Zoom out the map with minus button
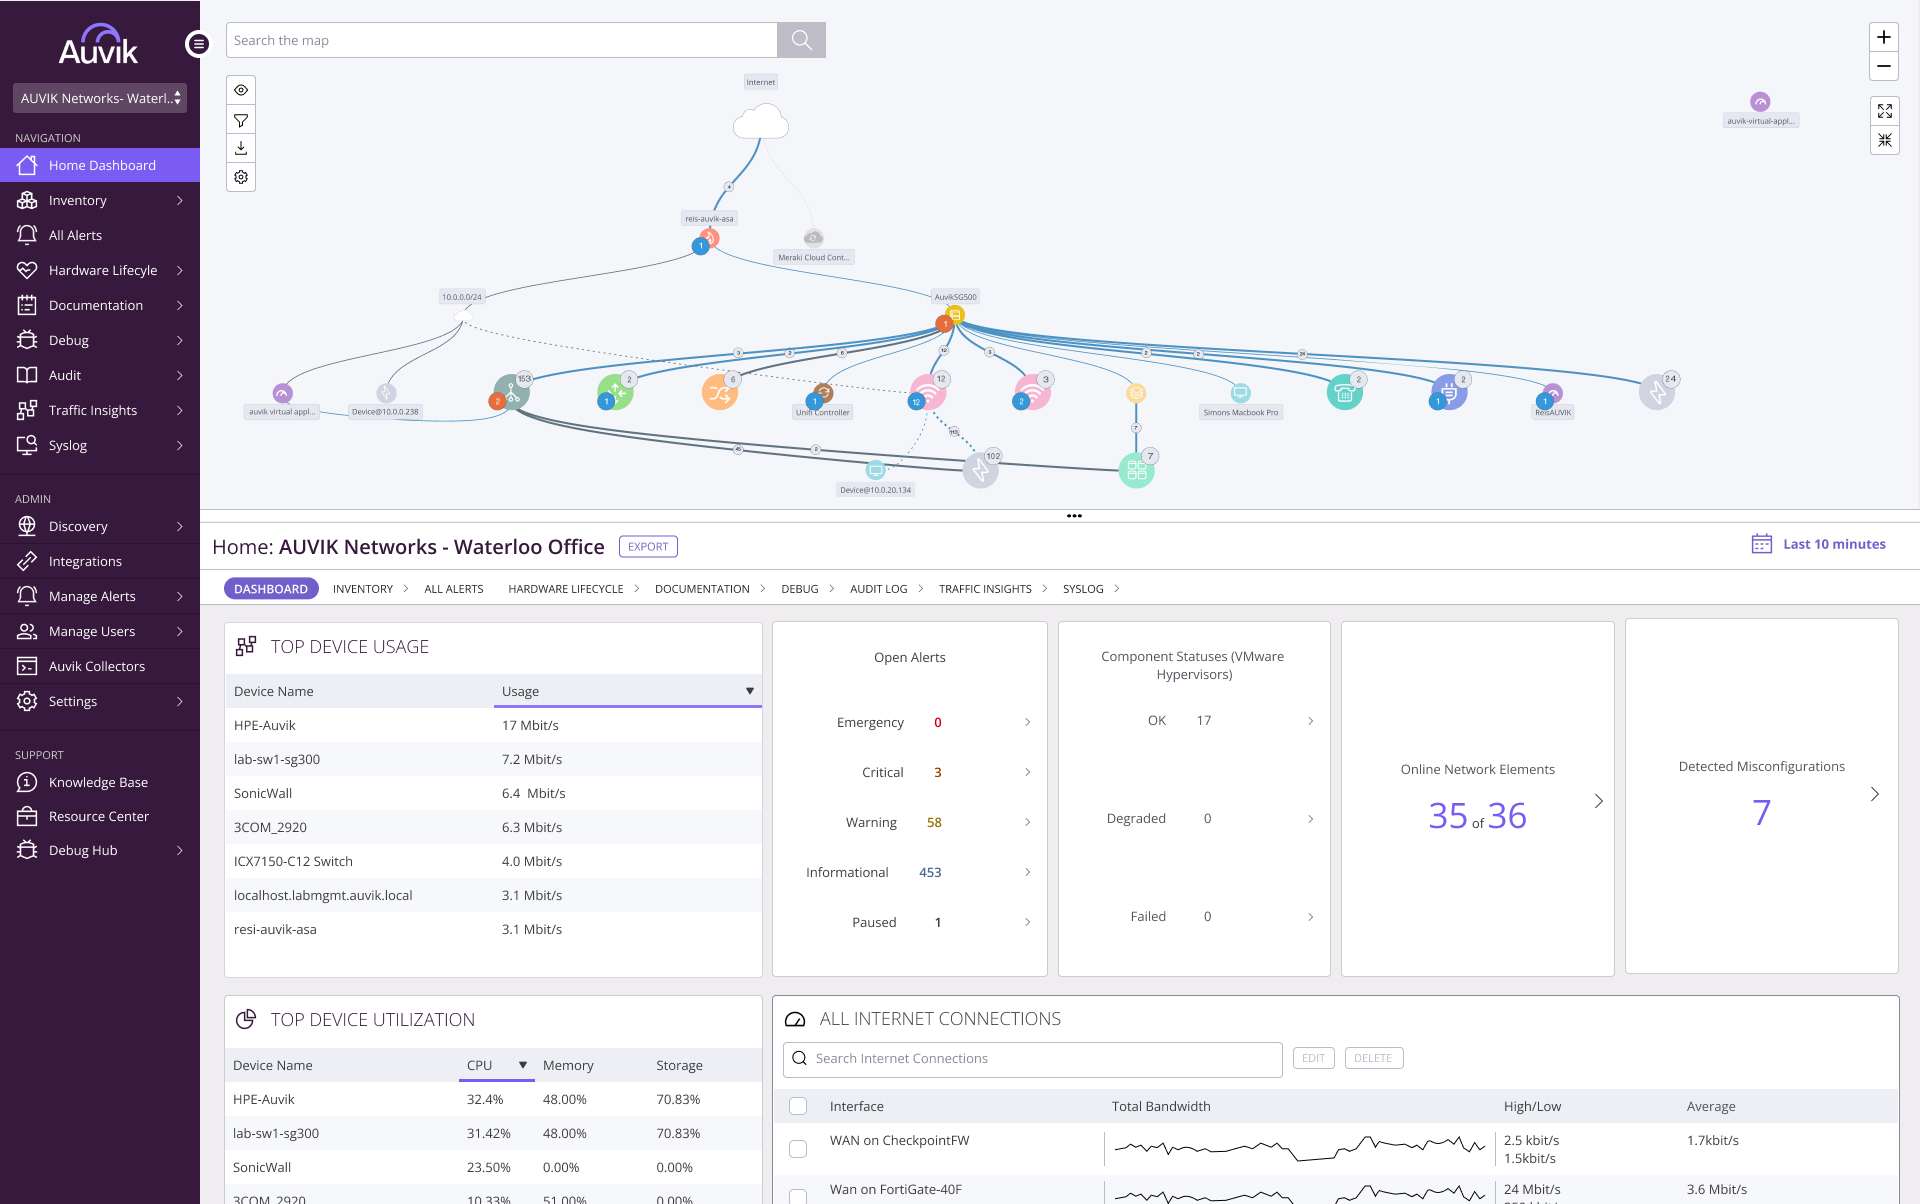Viewport: 1920px width, 1204px height. pos(1884,66)
